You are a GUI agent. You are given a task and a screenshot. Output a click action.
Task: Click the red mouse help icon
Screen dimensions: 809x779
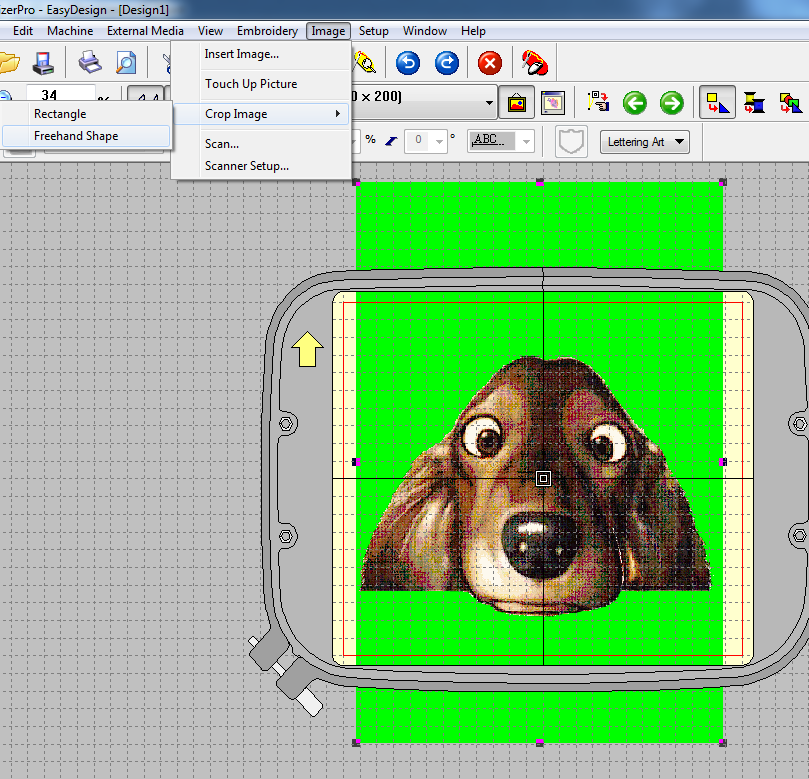(x=534, y=63)
